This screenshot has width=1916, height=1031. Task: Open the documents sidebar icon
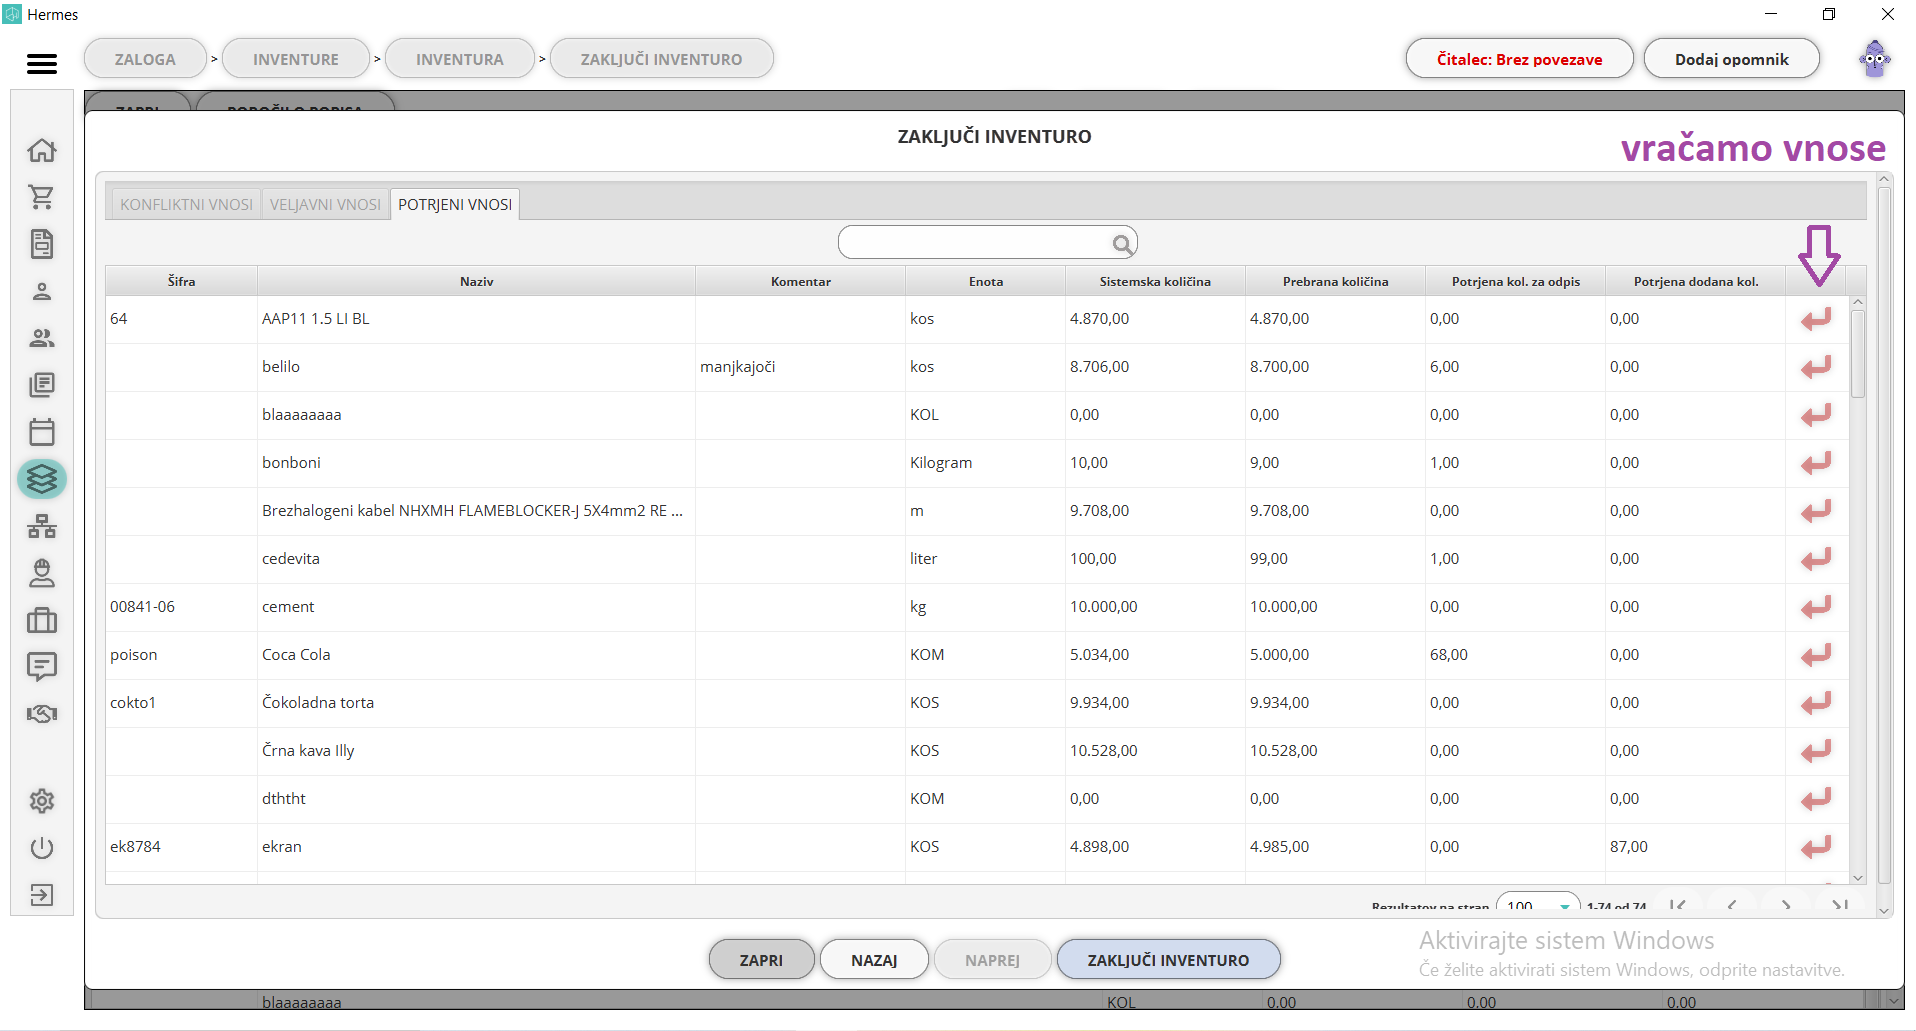[42, 244]
